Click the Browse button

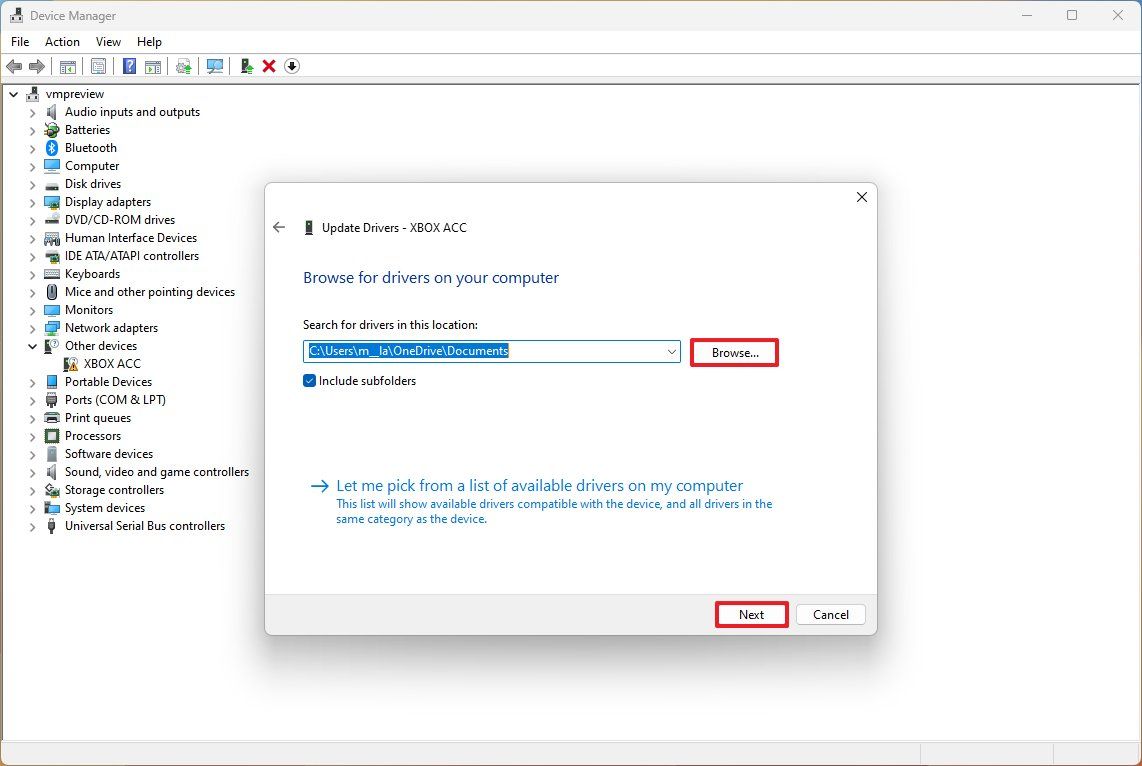(734, 351)
